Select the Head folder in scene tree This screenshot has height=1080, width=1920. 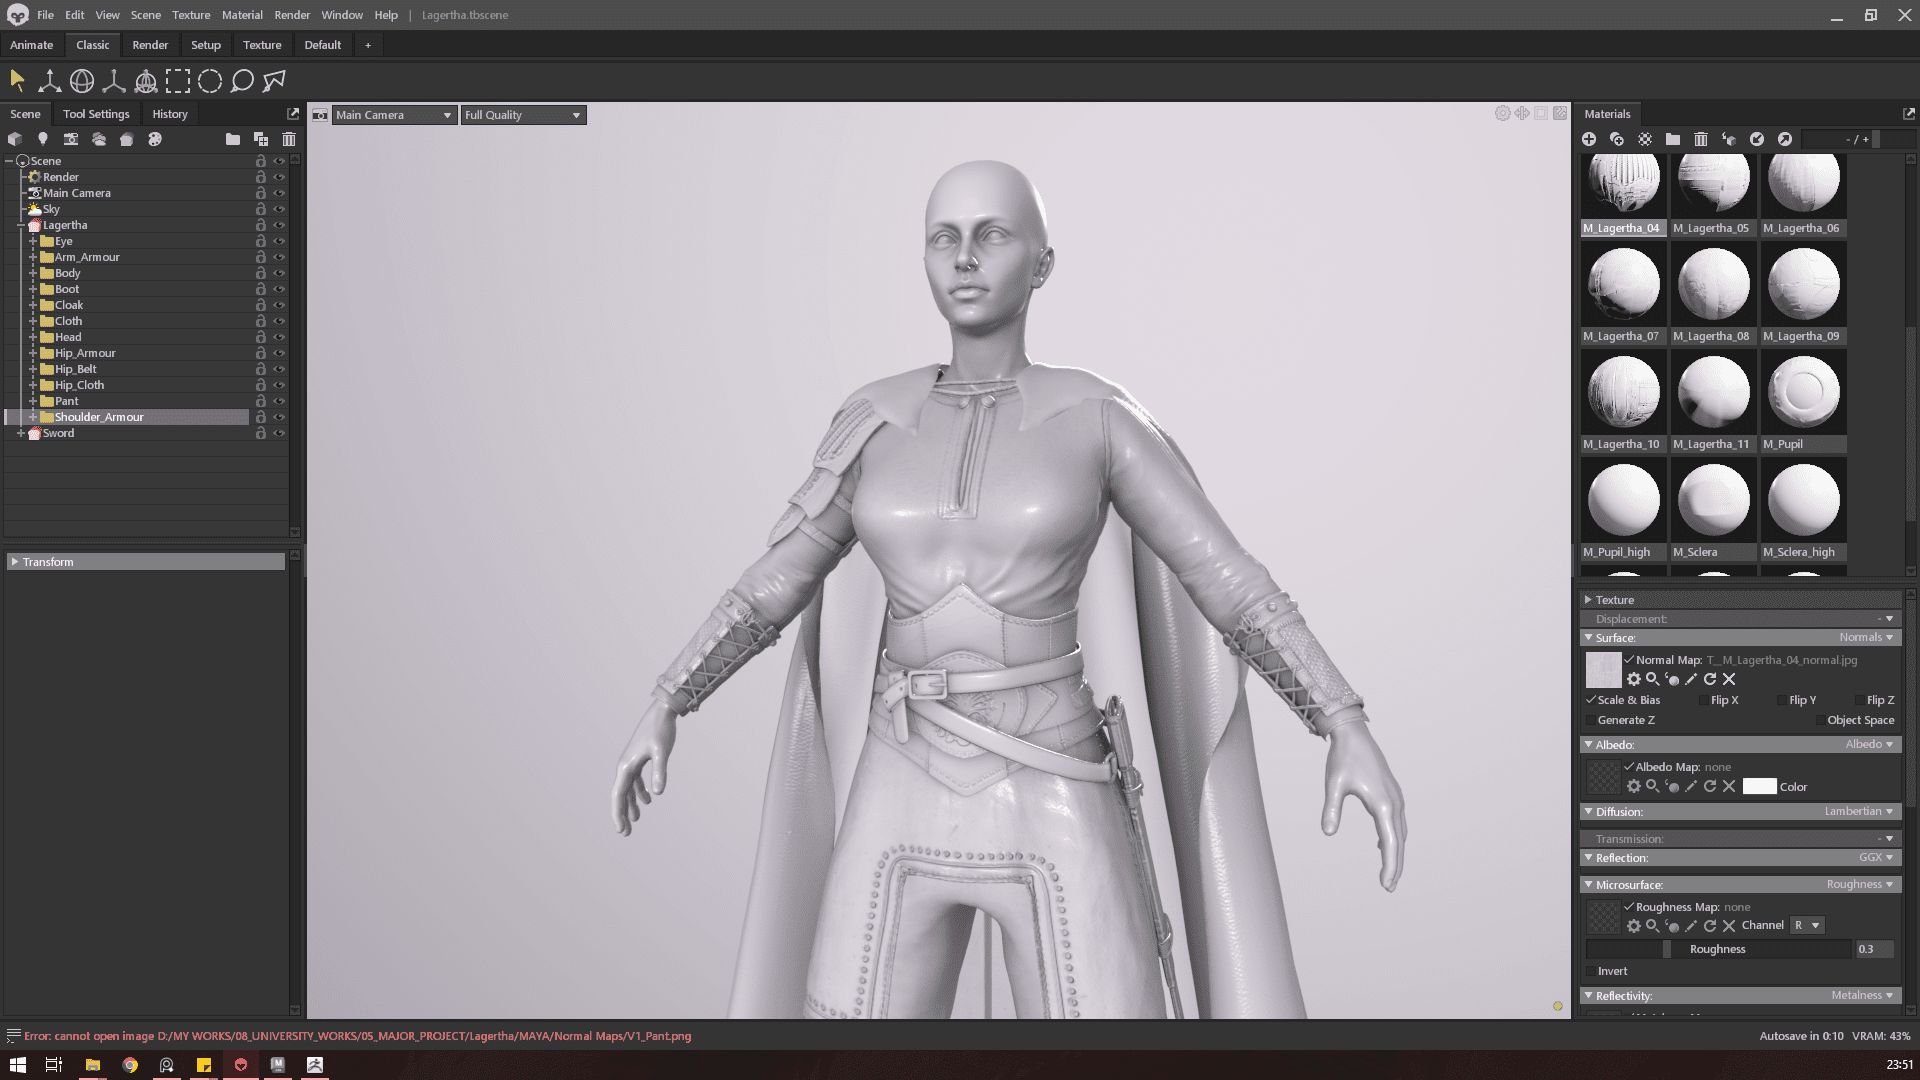(x=68, y=337)
